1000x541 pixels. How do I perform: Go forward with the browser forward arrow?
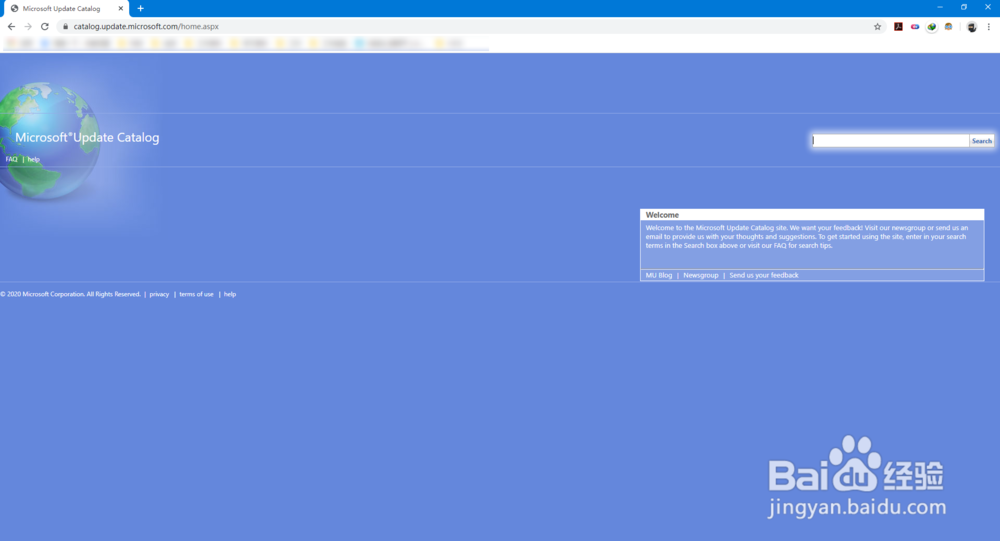(27, 27)
